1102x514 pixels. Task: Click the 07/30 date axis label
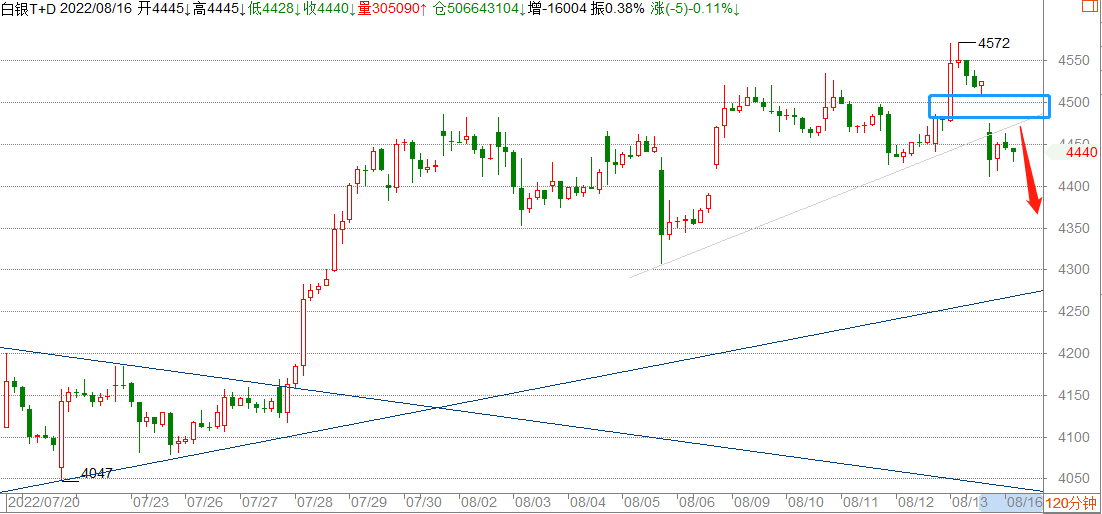423,503
